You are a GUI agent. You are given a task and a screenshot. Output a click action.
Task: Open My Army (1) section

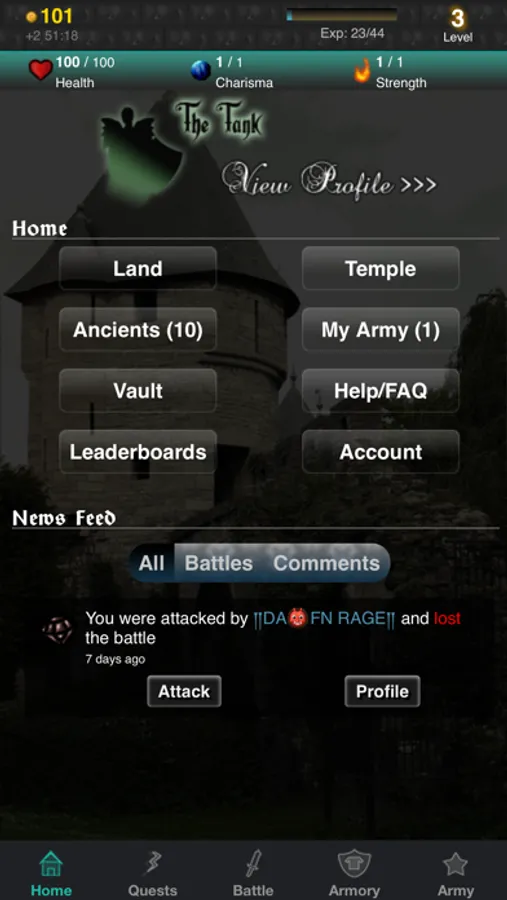[x=381, y=330]
